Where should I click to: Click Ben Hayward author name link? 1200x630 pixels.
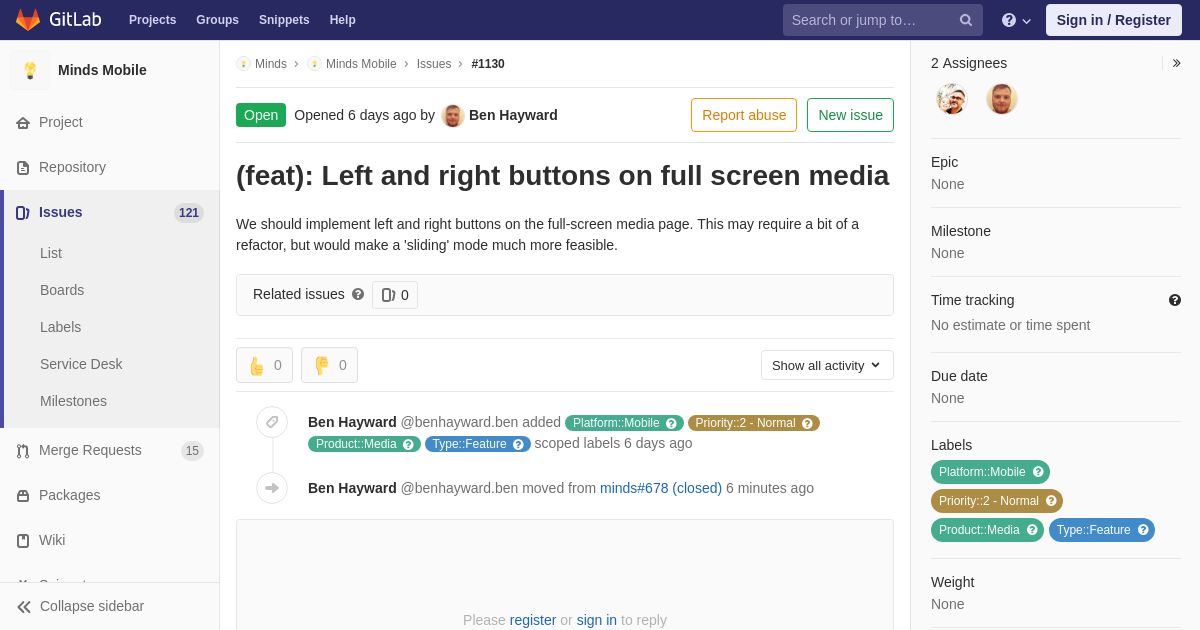[x=513, y=115]
